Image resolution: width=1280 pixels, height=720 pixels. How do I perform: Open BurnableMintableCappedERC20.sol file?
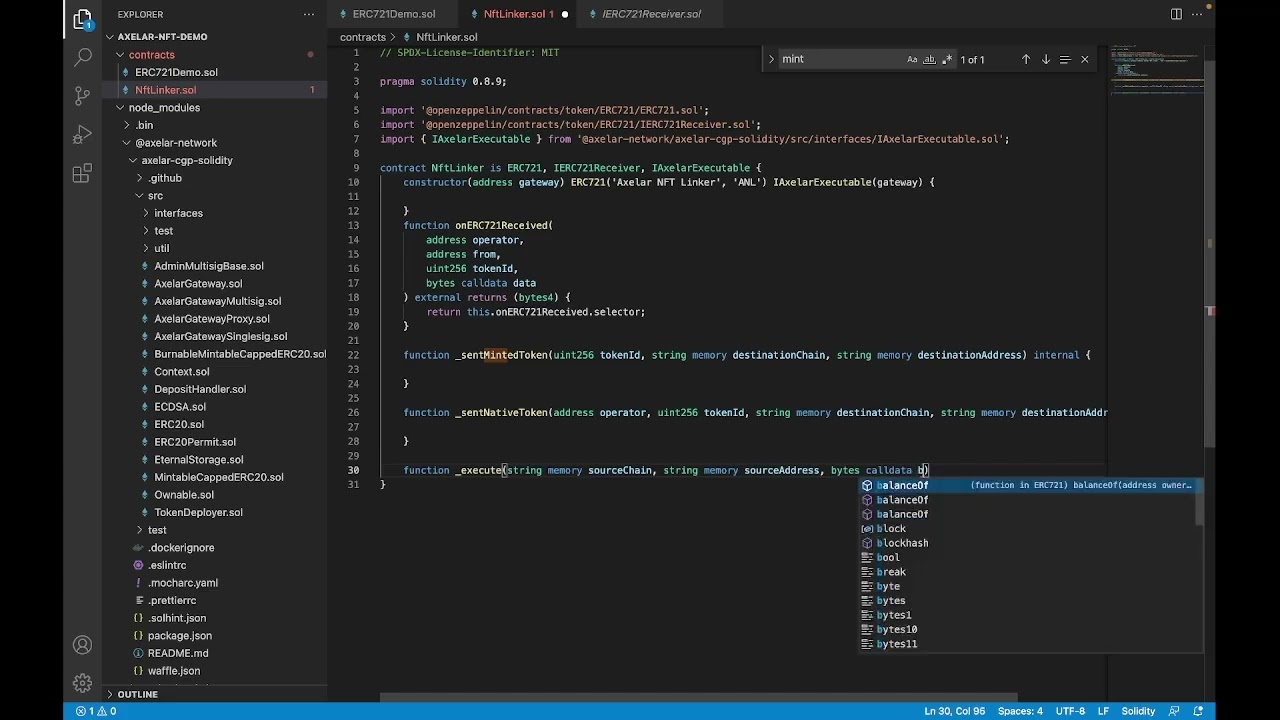[x=240, y=354]
